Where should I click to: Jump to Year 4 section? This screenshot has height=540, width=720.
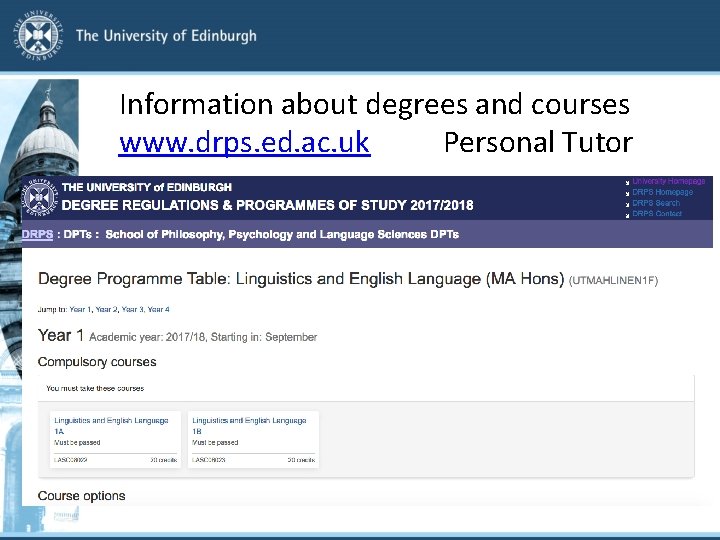coord(158,309)
